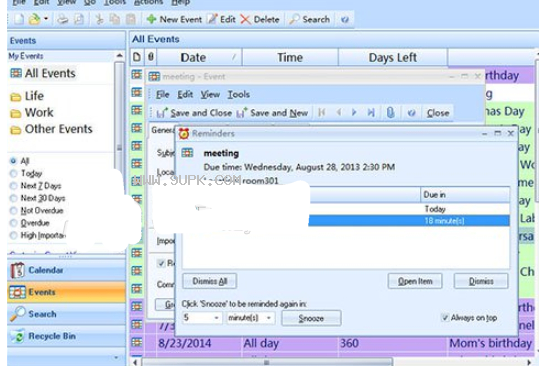Click the New Event plus icon
This screenshot has width=539, height=366.
[x=151, y=19]
